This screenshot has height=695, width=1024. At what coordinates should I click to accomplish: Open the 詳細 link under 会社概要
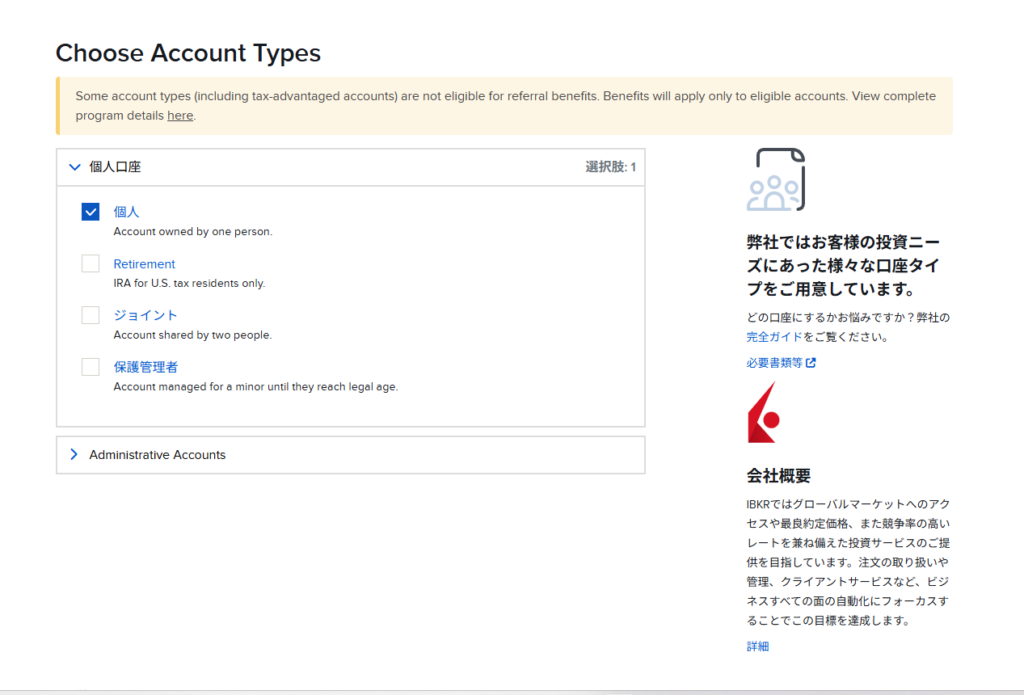tap(758, 647)
